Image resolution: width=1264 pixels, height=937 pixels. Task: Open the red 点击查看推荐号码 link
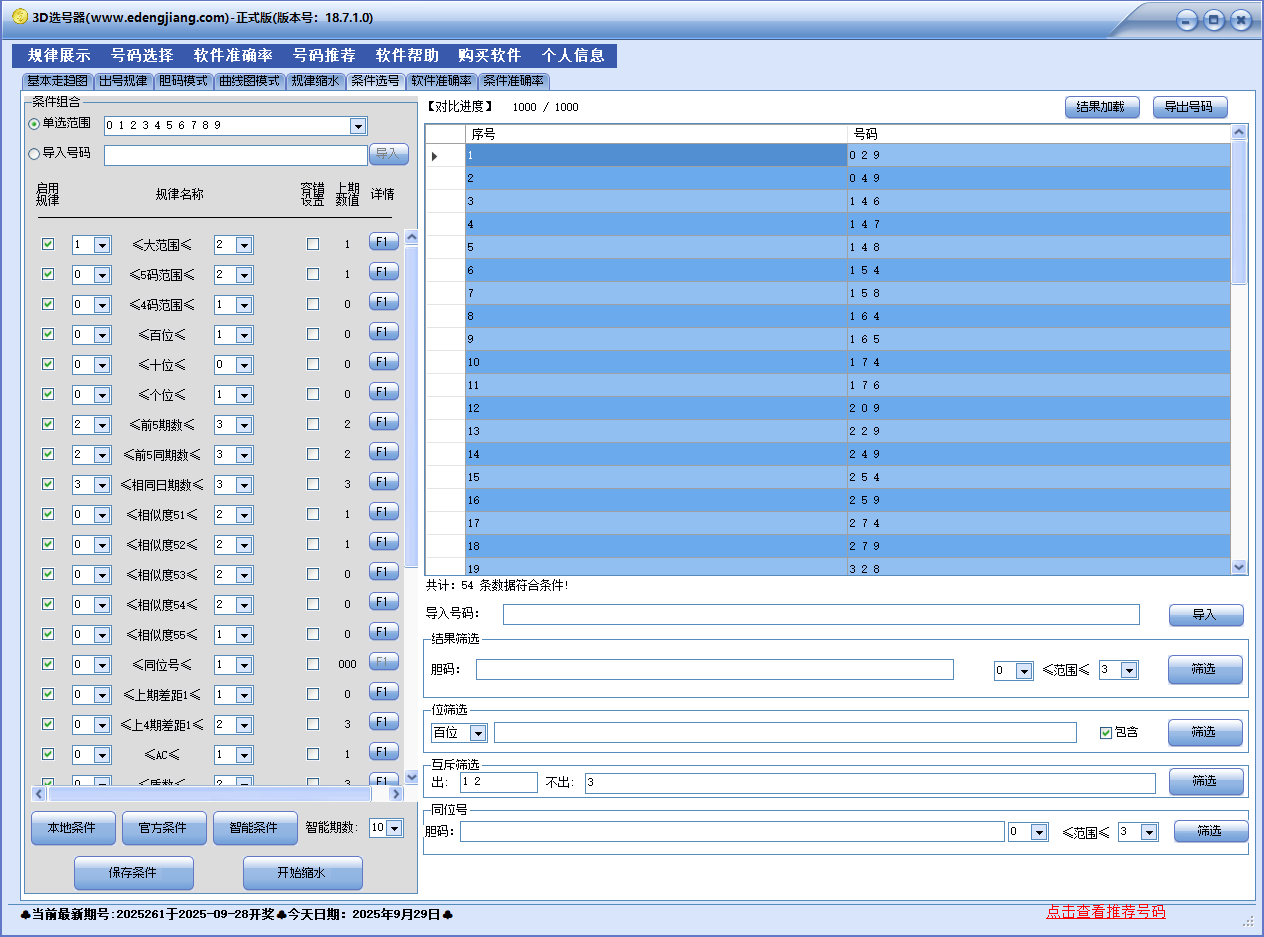[1105, 912]
